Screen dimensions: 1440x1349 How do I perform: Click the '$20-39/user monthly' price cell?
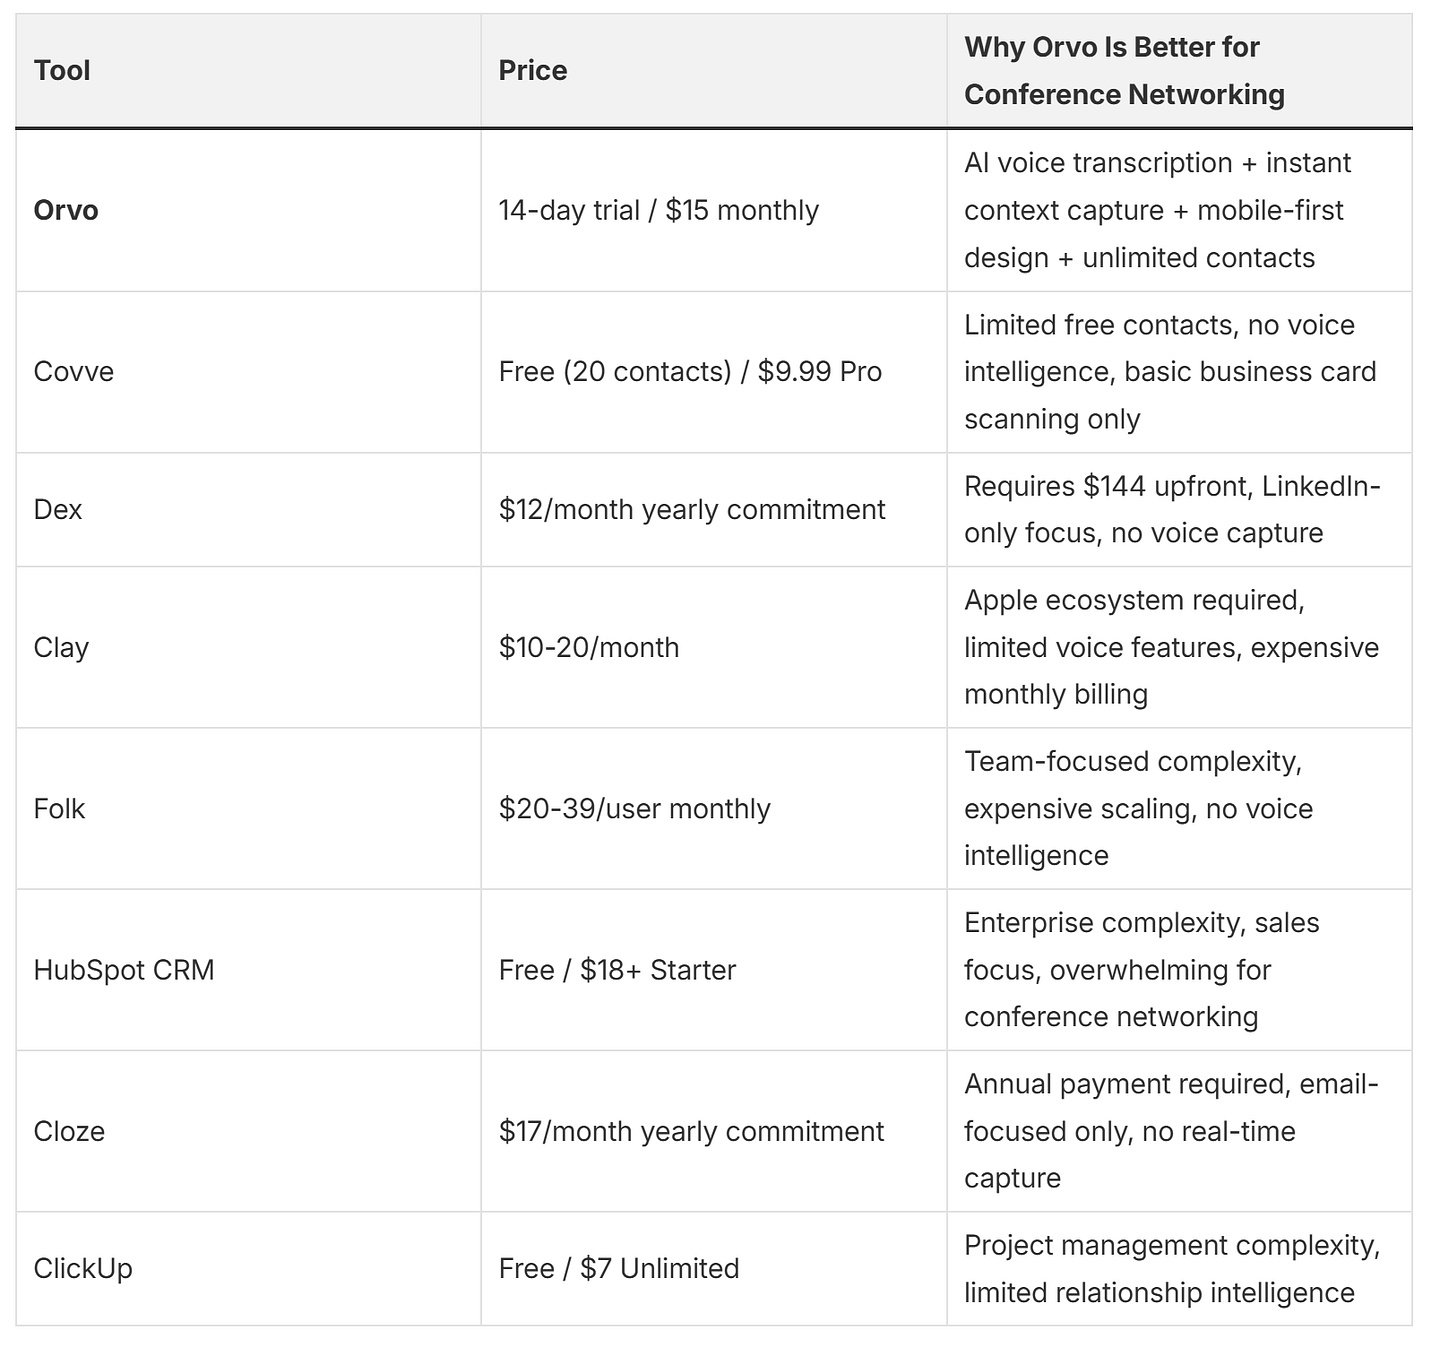tap(714, 809)
